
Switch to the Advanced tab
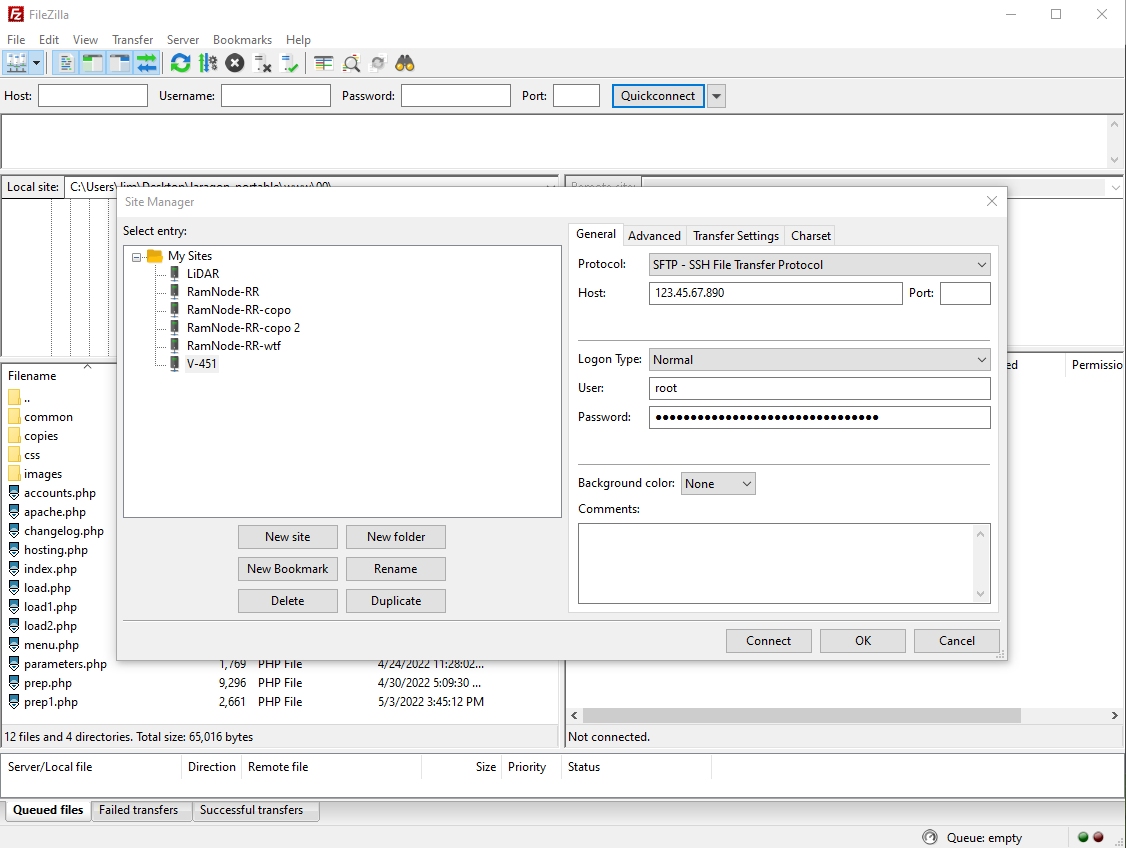point(654,236)
